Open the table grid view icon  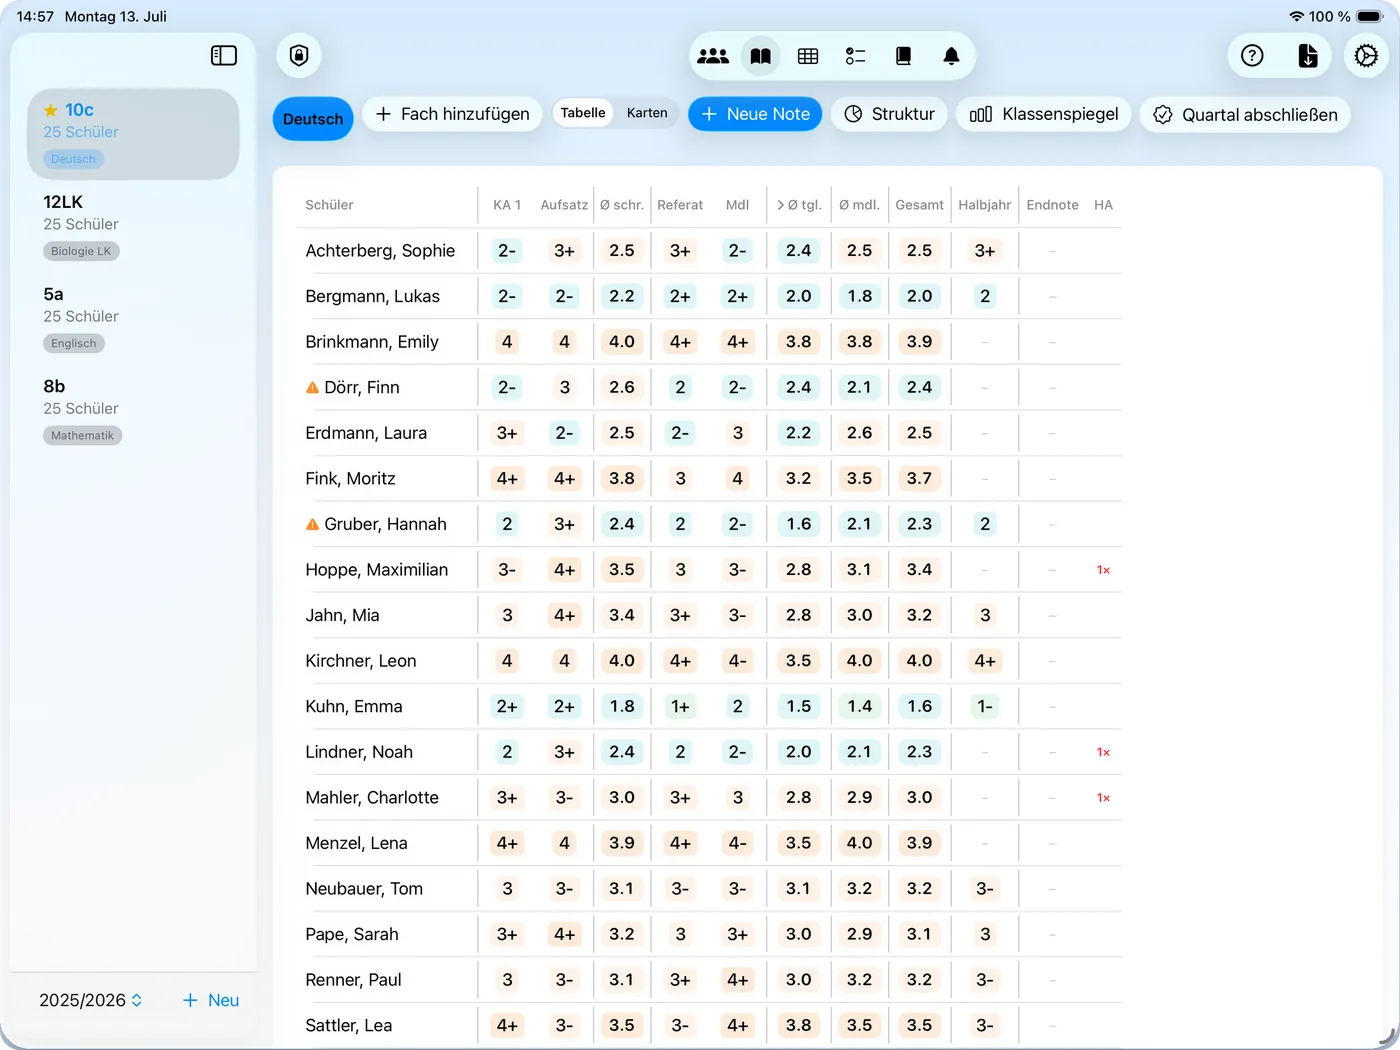(x=808, y=57)
